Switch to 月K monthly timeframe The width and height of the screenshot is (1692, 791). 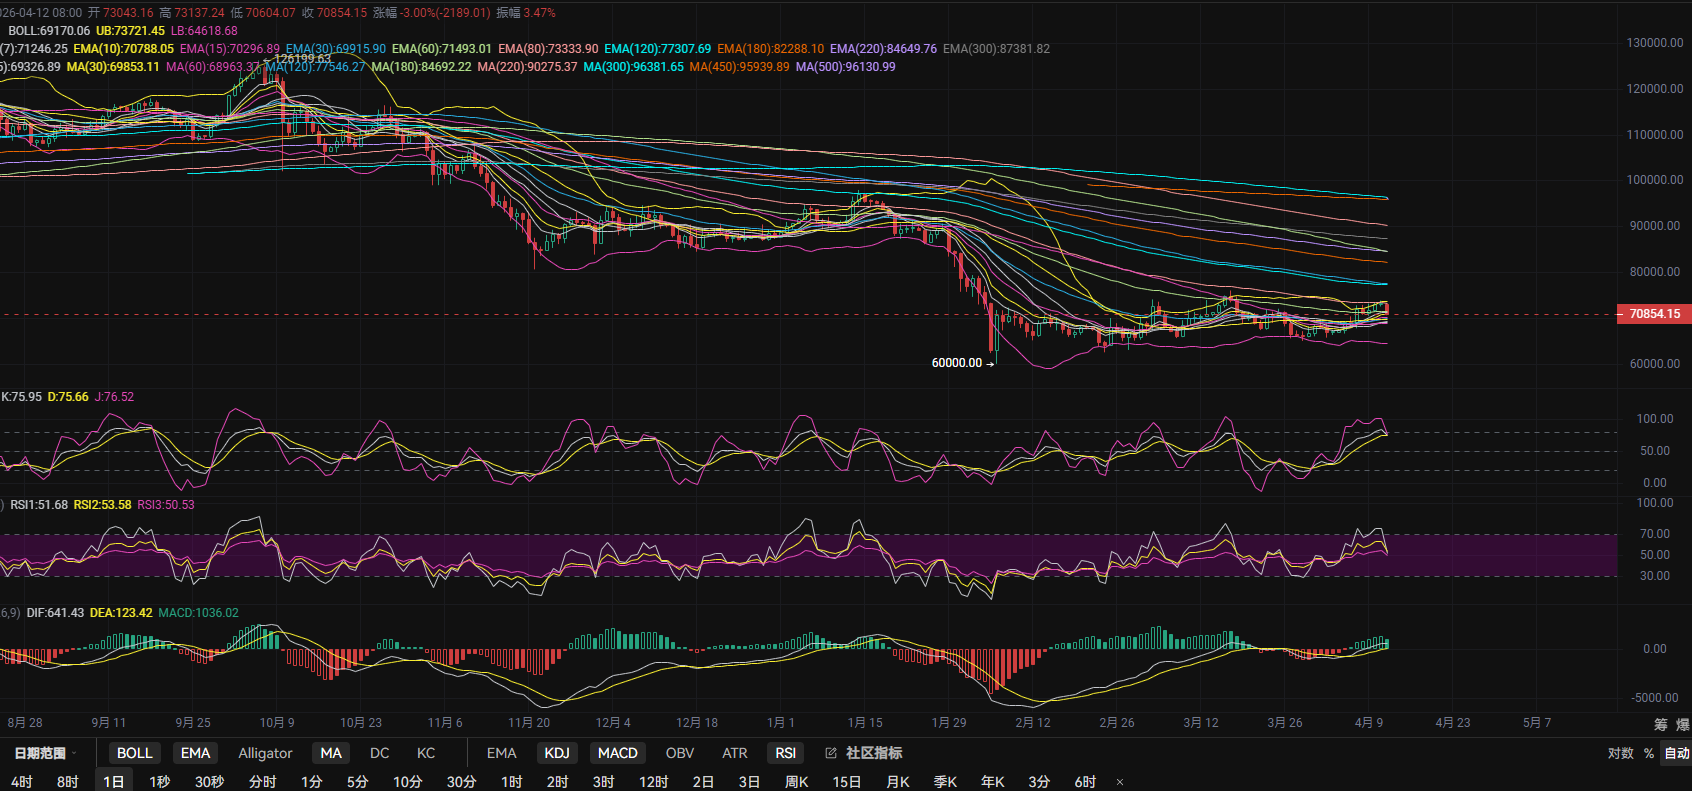click(898, 782)
